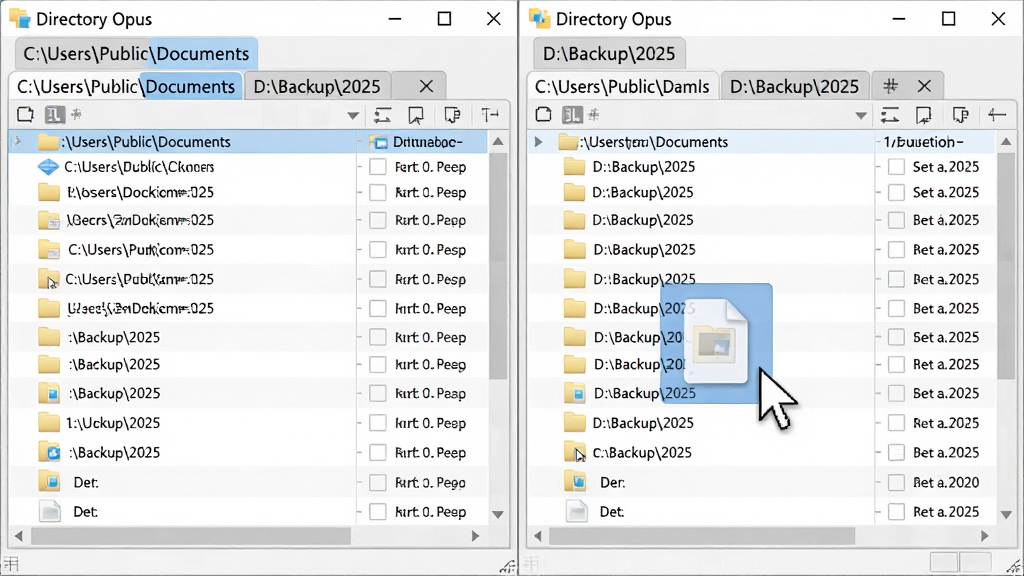
Task: Sort by the Dritunaboc- column header in left window
Action: (x=423, y=142)
